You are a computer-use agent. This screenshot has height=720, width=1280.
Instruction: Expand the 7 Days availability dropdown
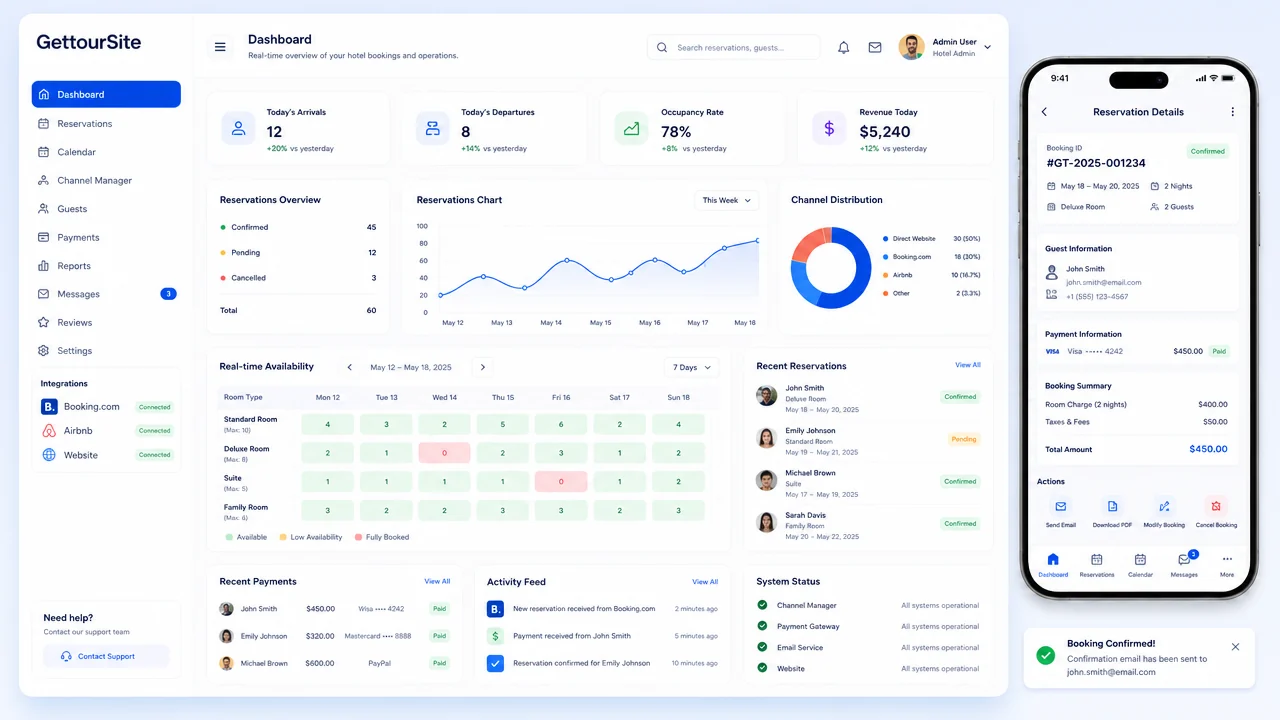click(x=691, y=367)
